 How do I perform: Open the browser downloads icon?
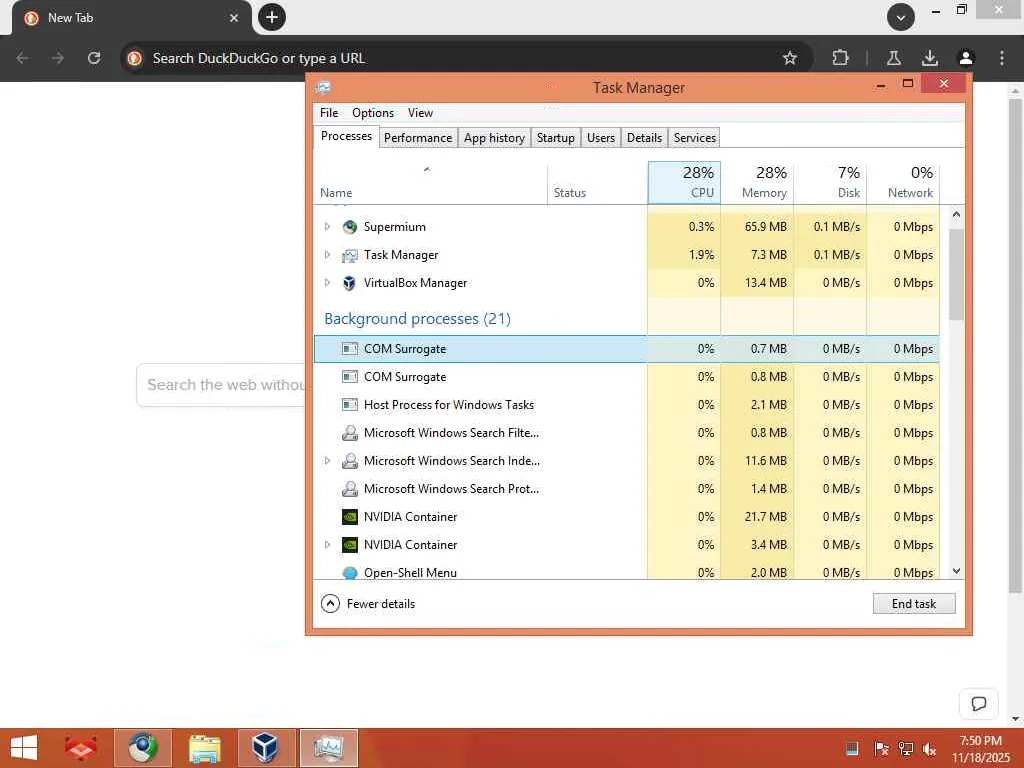930,58
